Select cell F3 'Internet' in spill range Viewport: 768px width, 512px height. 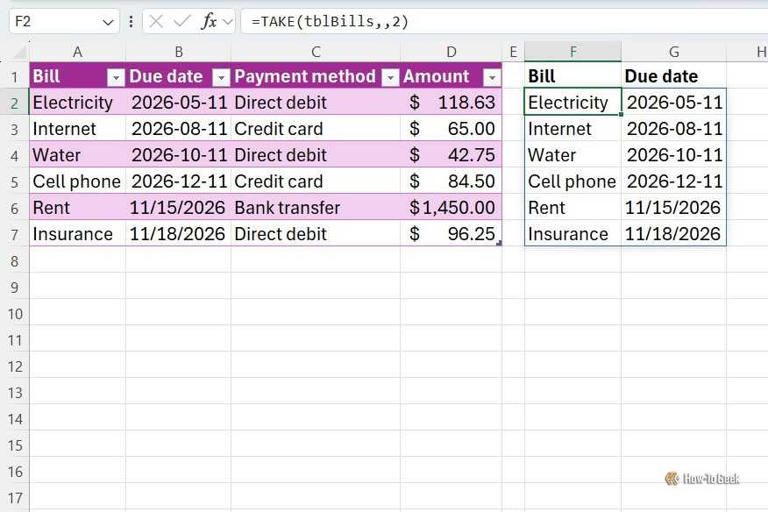(573, 129)
